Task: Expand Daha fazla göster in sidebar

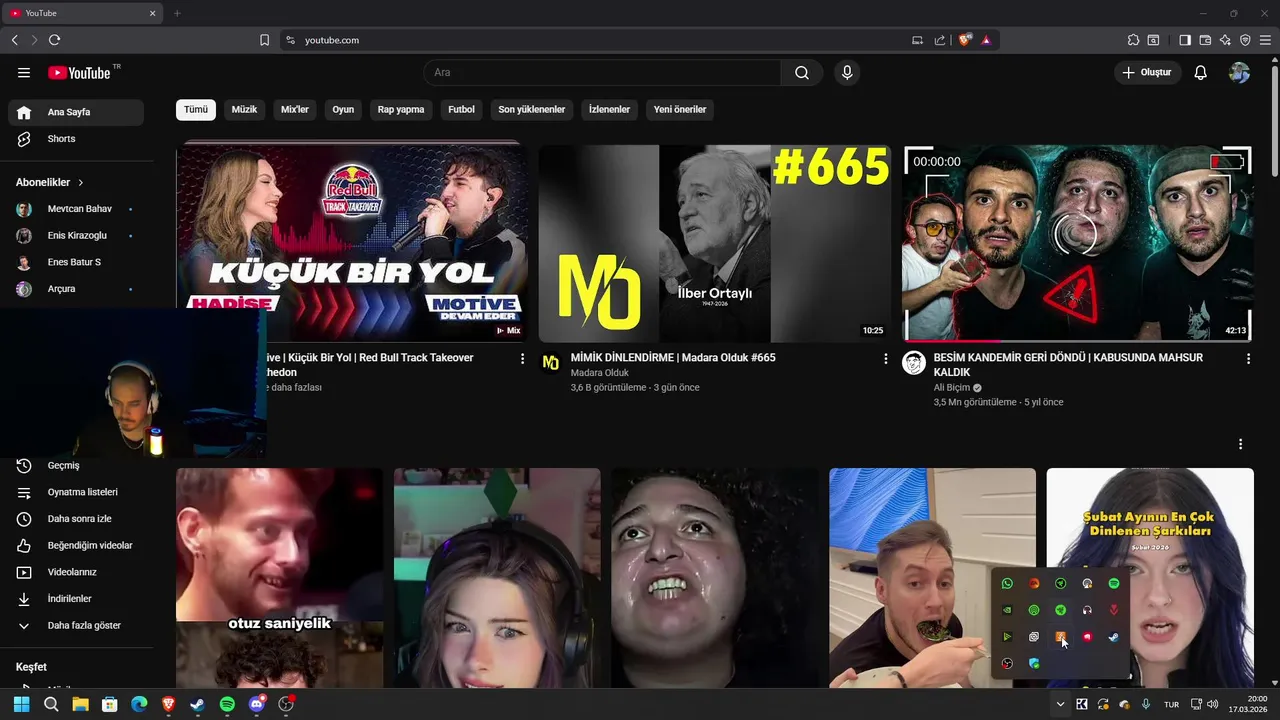Action: point(76,625)
